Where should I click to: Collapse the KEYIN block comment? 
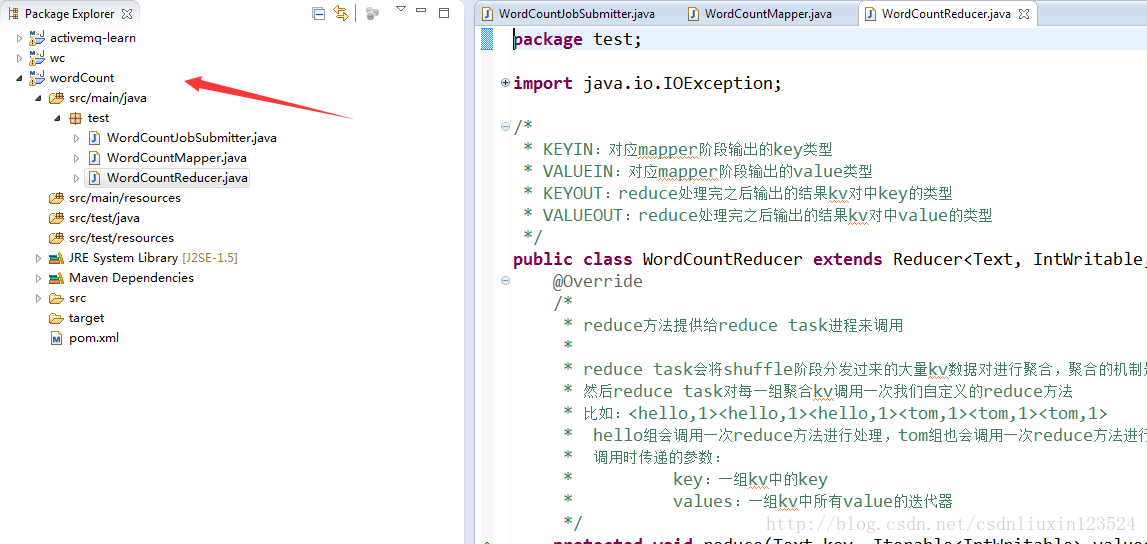click(505, 126)
